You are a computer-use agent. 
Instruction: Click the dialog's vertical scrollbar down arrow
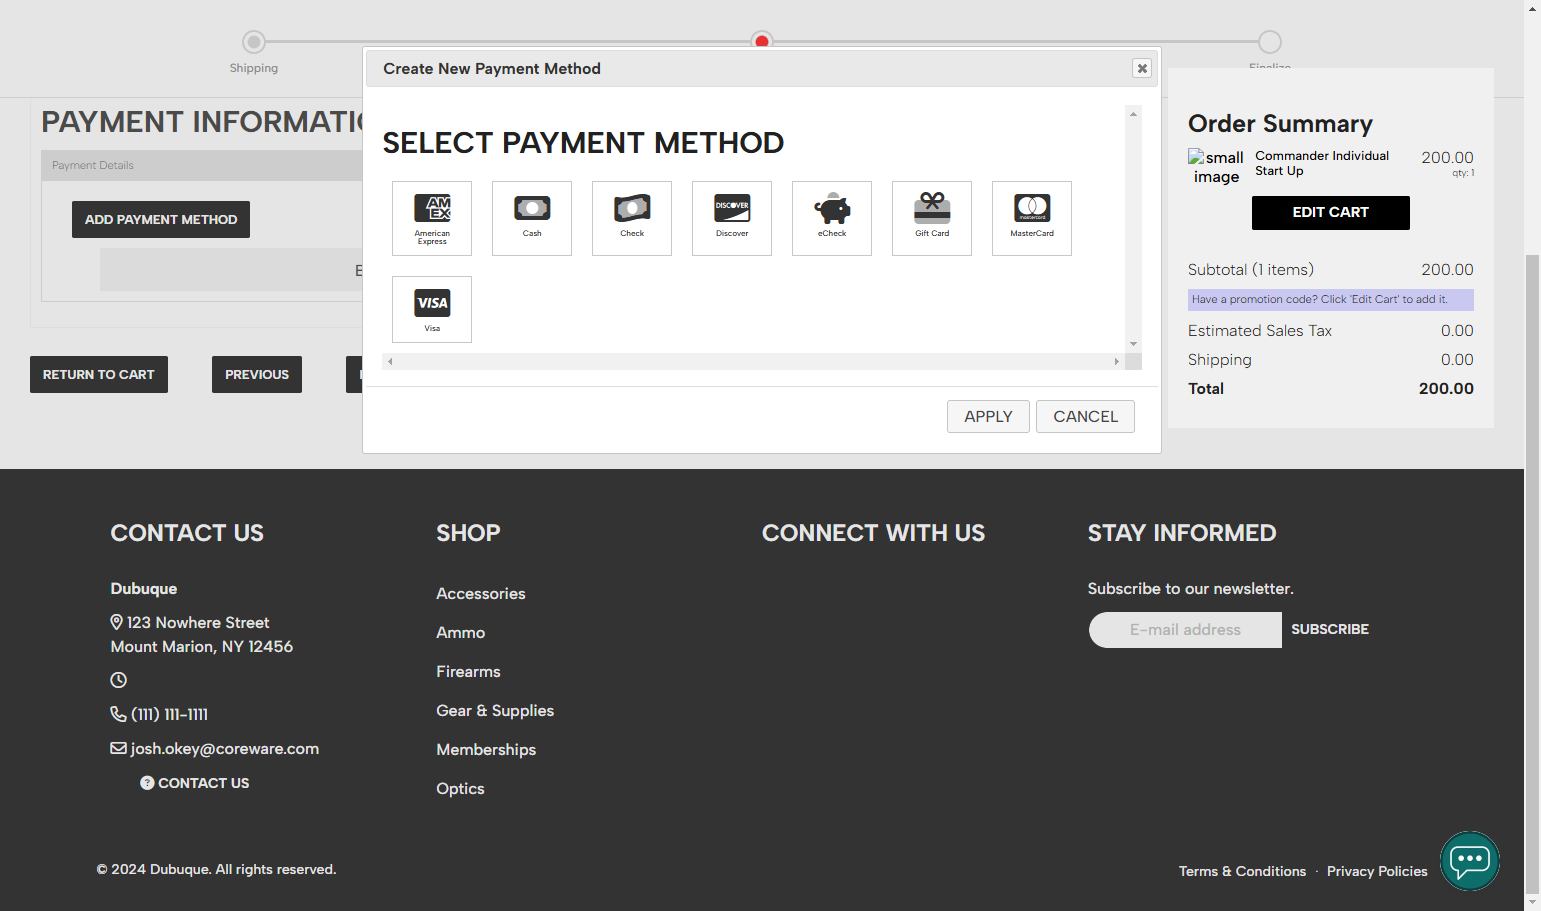coord(1133,344)
